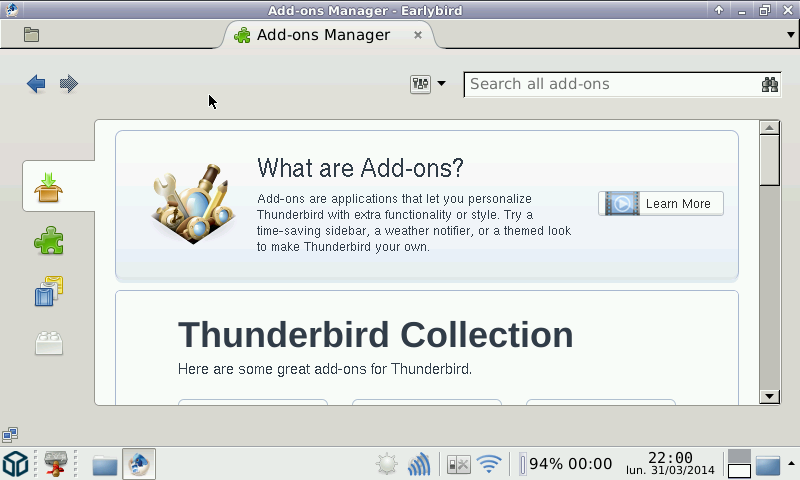This screenshot has width=800, height=480.
Task: Open the Plugins lego brick category
Action: click(x=49, y=343)
